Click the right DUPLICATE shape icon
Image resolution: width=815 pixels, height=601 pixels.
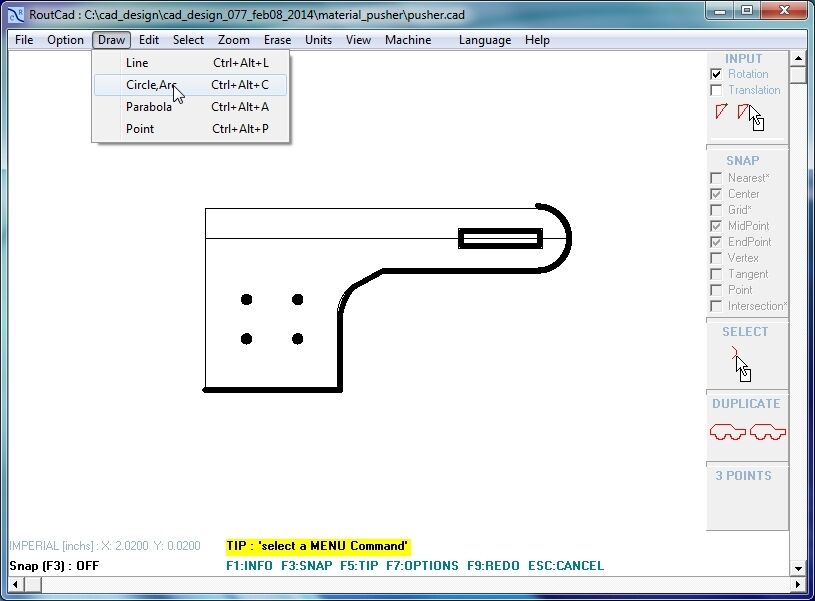pyautogui.click(x=768, y=432)
